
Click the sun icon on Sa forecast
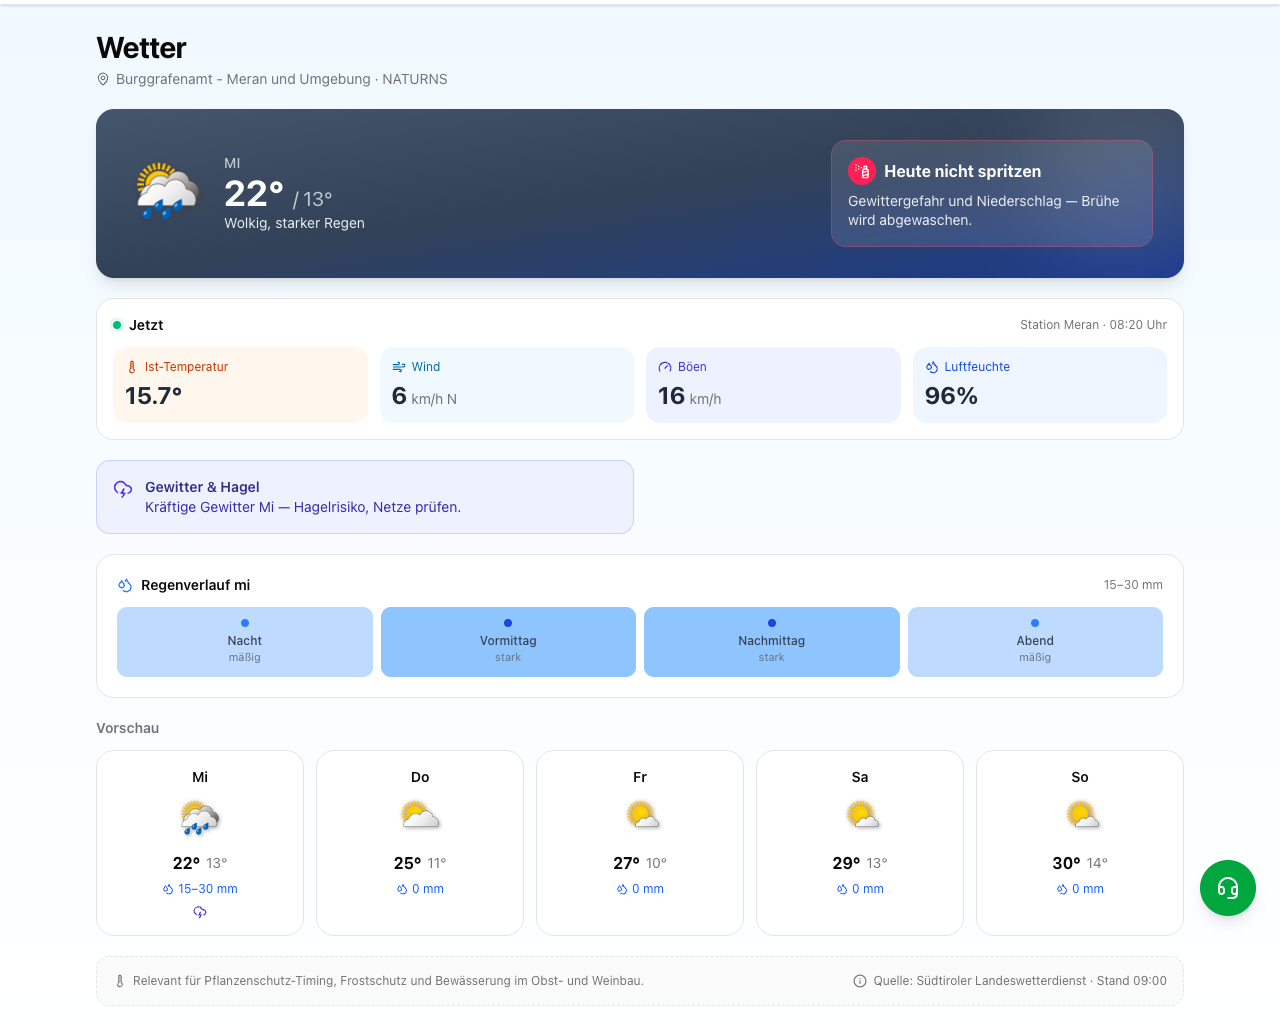(x=862, y=815)
